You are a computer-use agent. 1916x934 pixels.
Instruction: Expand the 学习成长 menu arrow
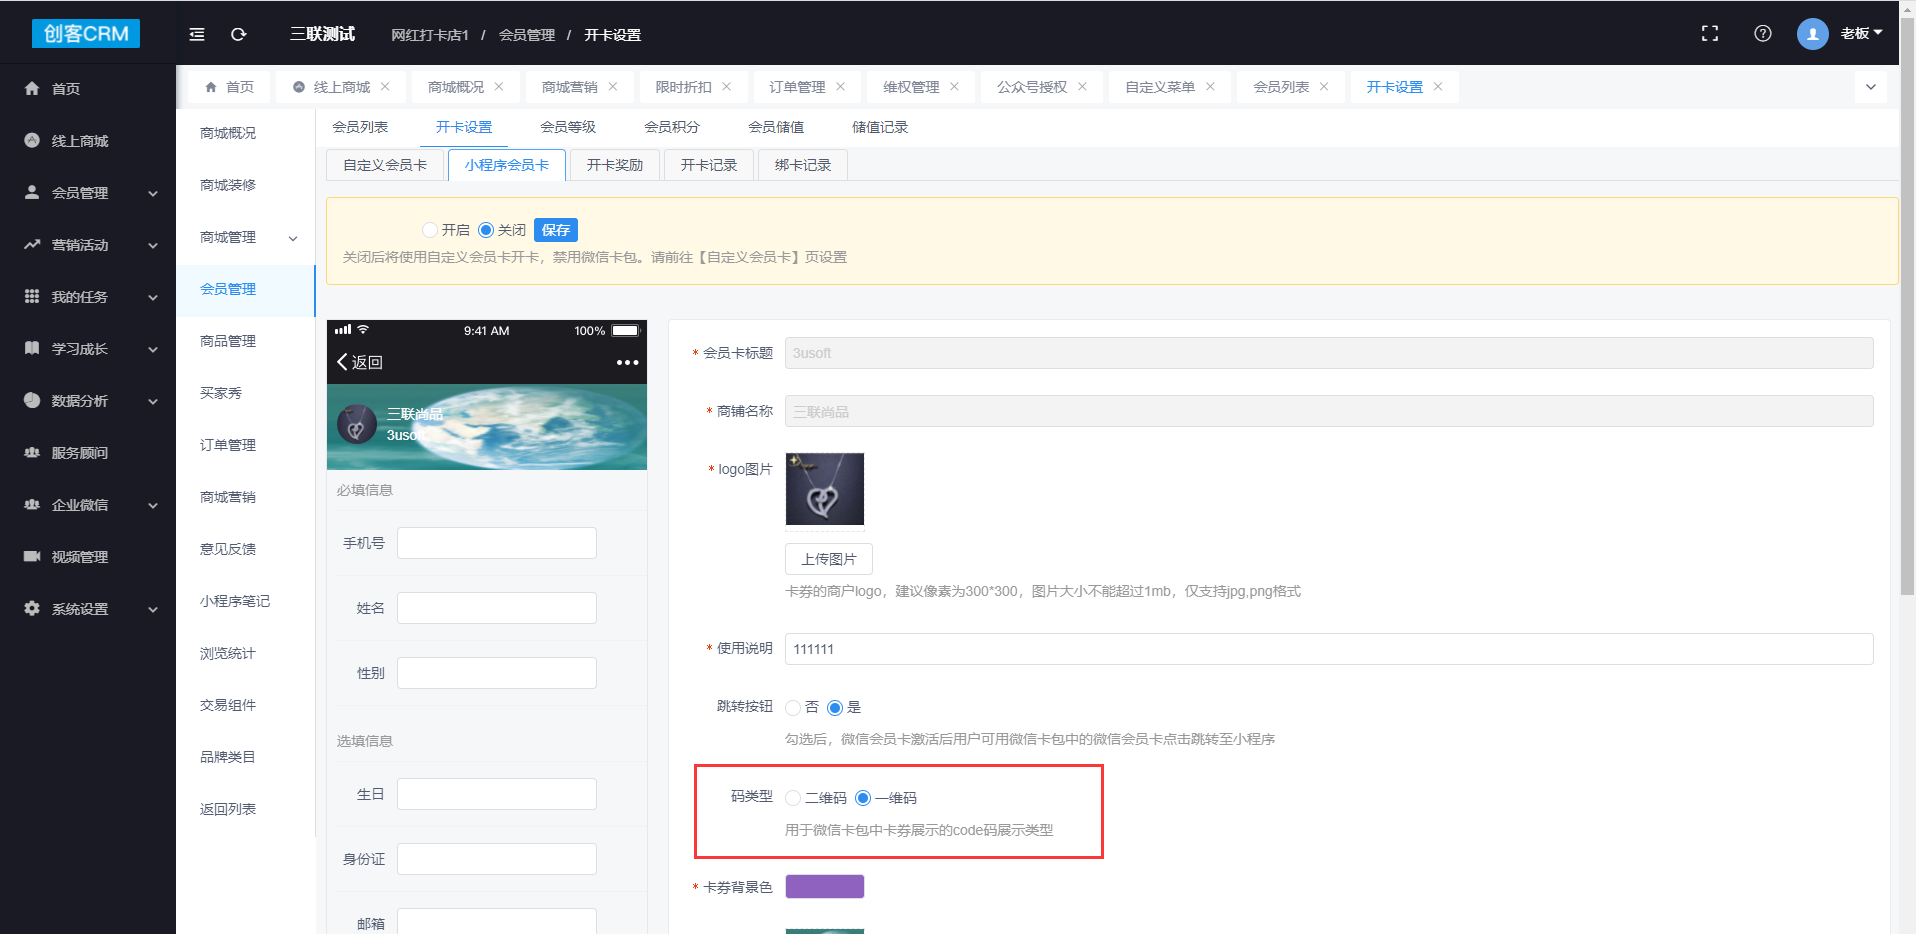(x=153, y=350)
